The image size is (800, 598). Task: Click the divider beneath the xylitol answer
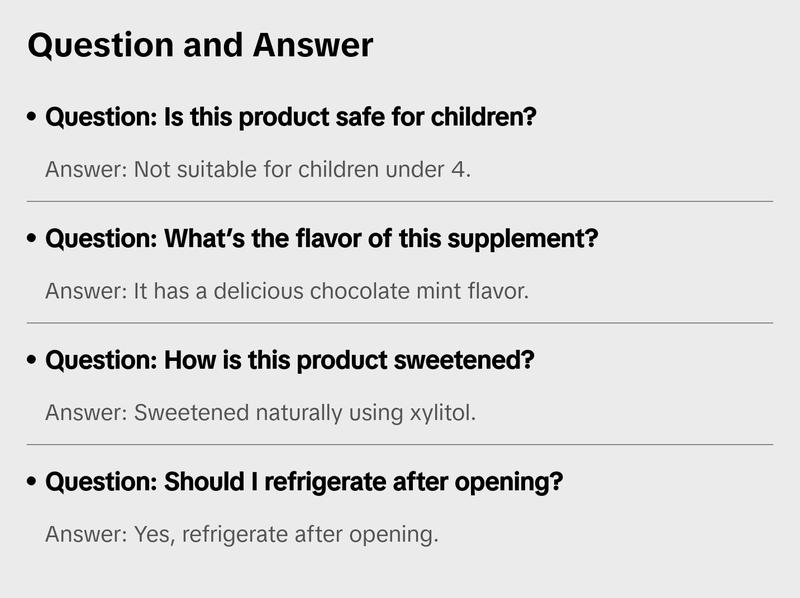coord(400,444)
